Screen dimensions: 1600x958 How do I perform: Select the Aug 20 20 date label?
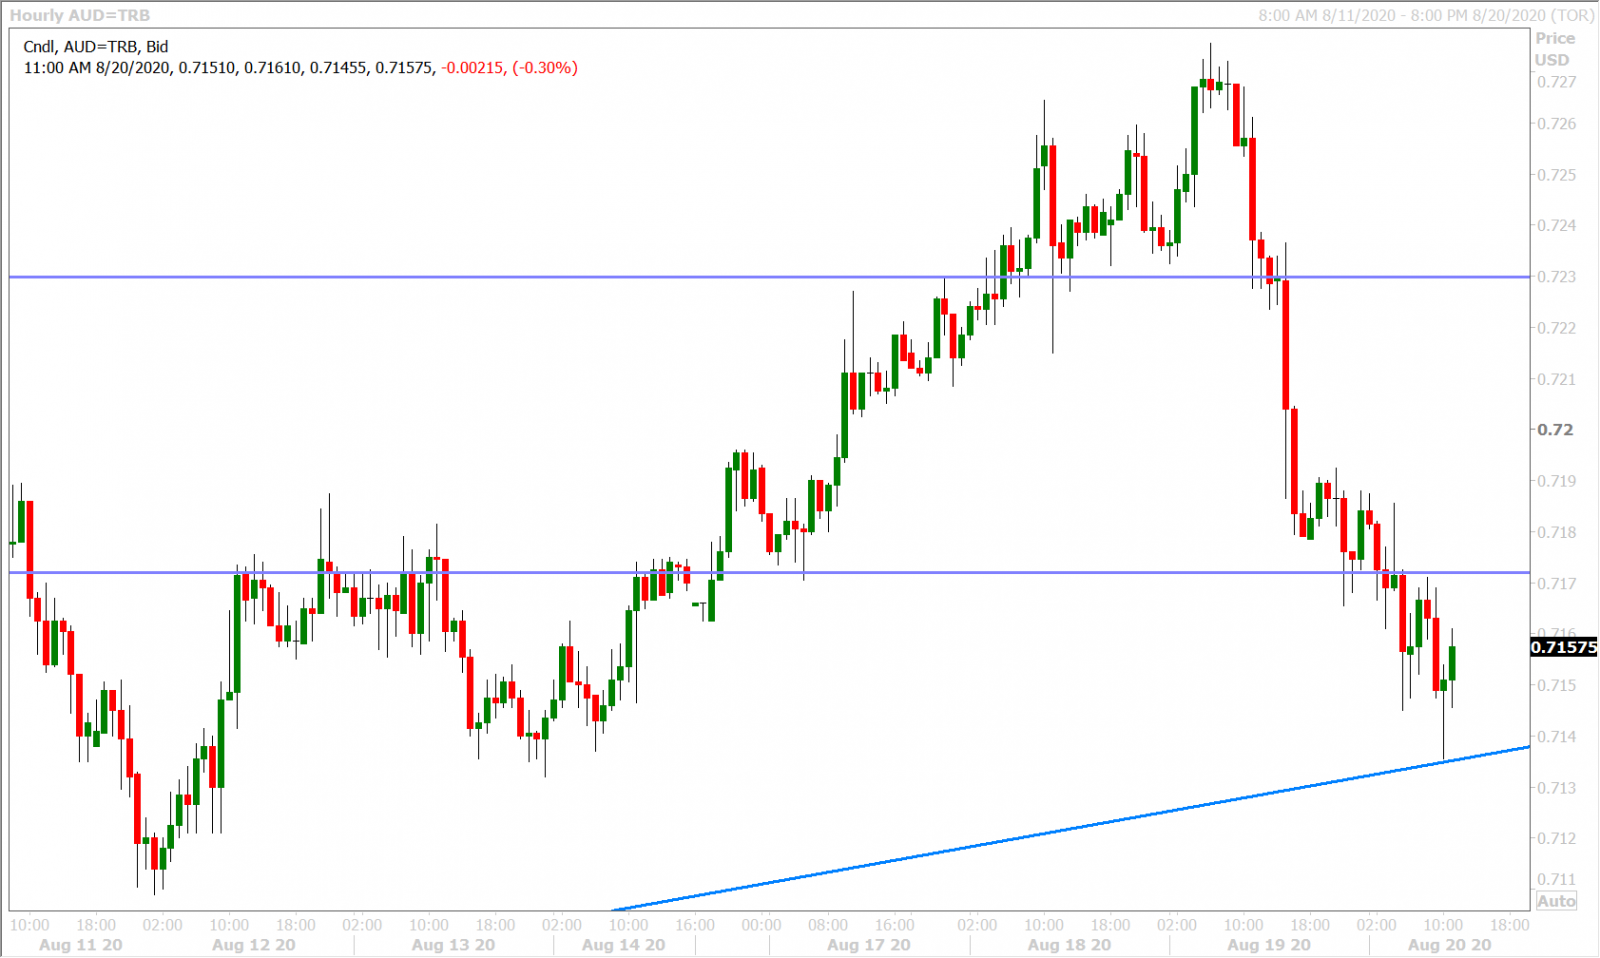[x=1449, y=945]
